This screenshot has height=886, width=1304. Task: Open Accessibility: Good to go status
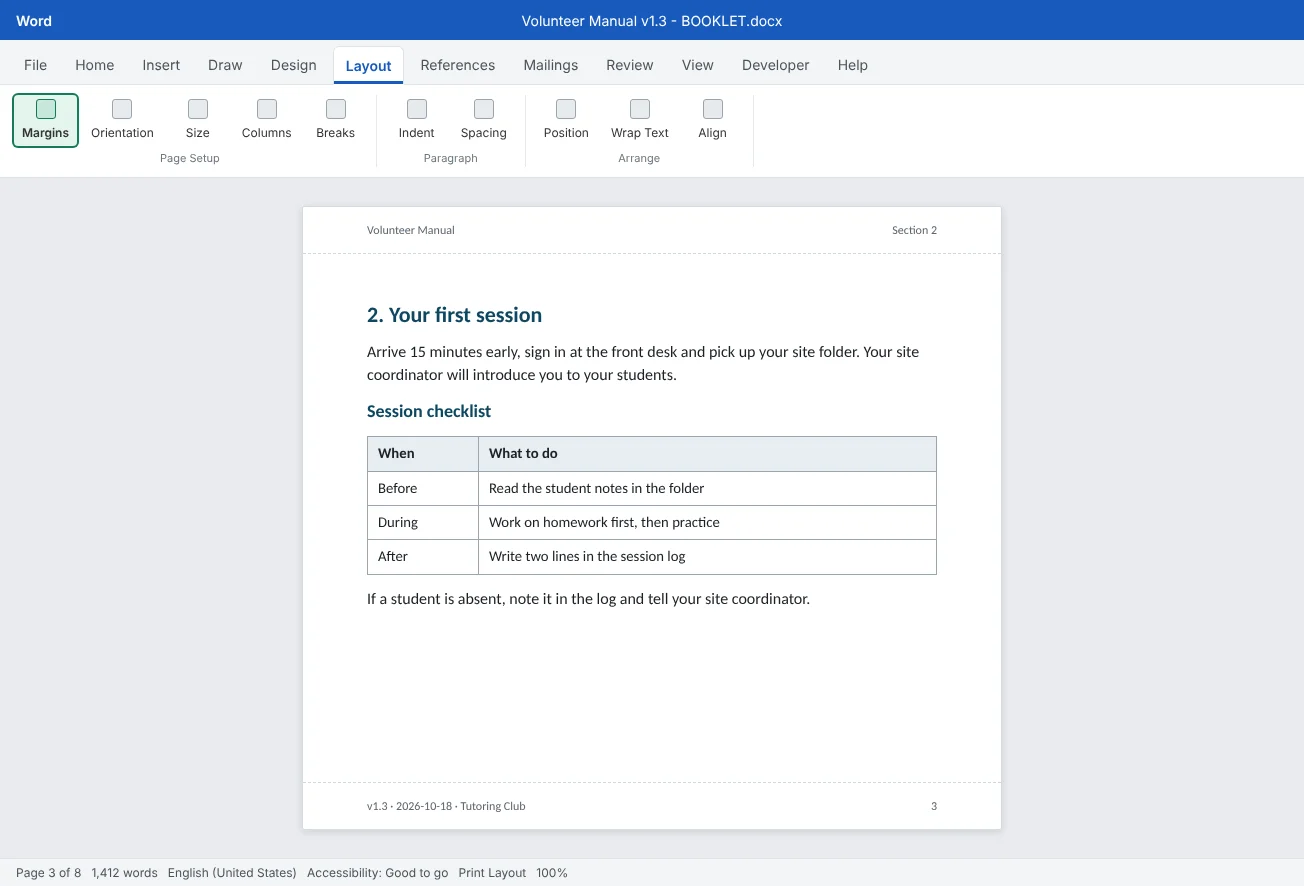pyautogui.click(x=378, y=873)
